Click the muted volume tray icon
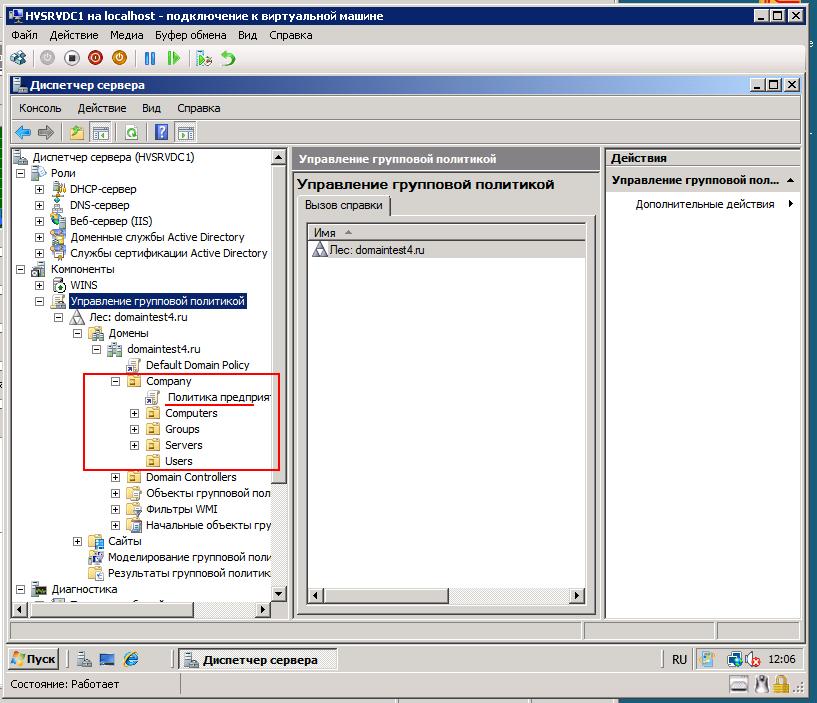This screenshot has height=703, width=817. [x=752, y=660]
